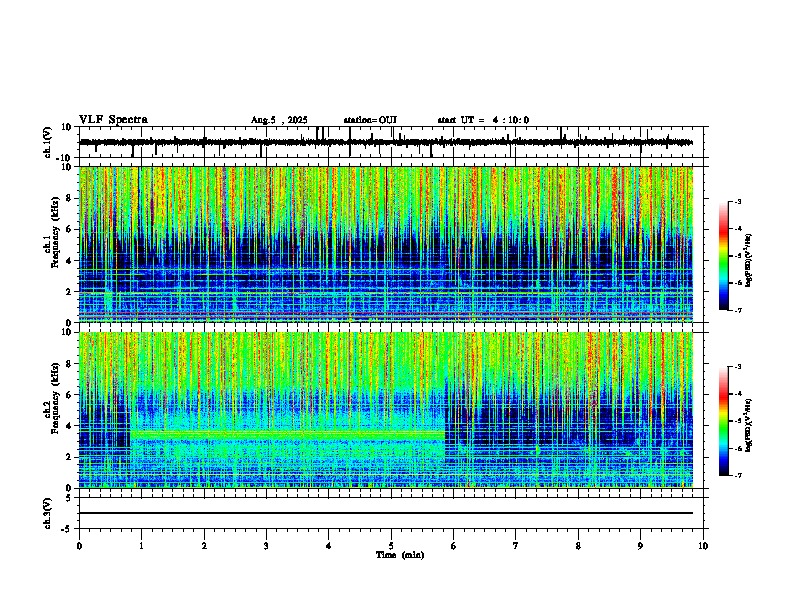792x612 pixels.
Task: Click the ch.2 colorbar "log(PSD)" label
Action: pyautogui.click(x=748, y=425)
